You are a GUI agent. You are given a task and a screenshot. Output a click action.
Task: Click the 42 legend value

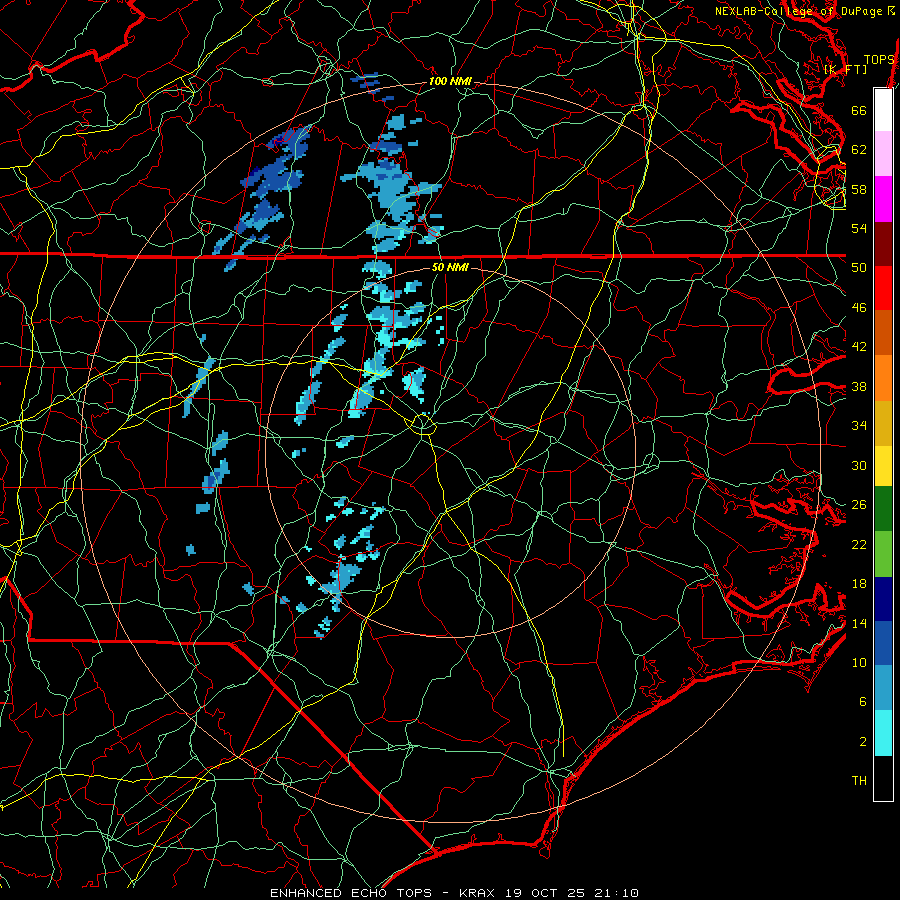coord(859,347)
